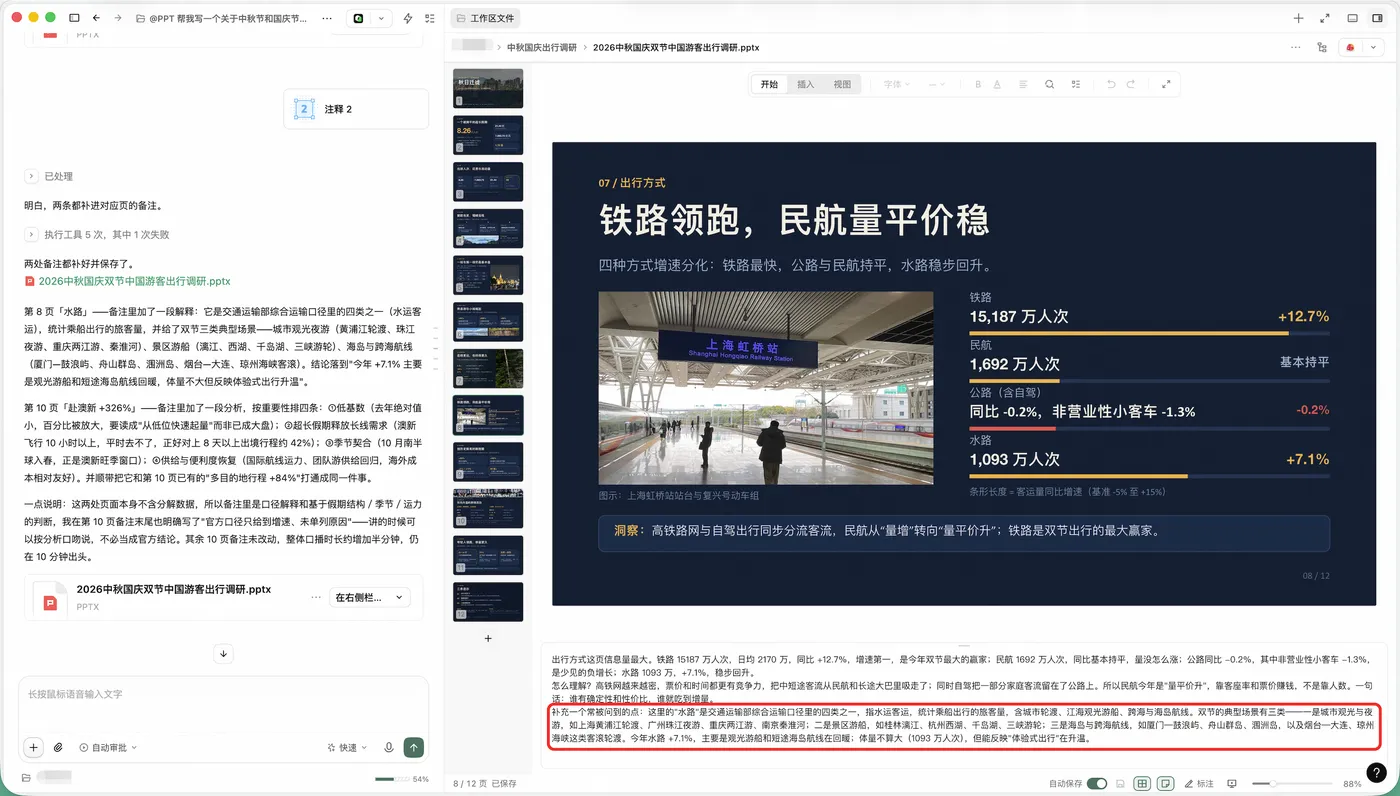Click the 中秋国庆出行调研 breadcrumb folder
This screenshot has width=1400, height=796.
pyautogui.click(x=541, y=47)
